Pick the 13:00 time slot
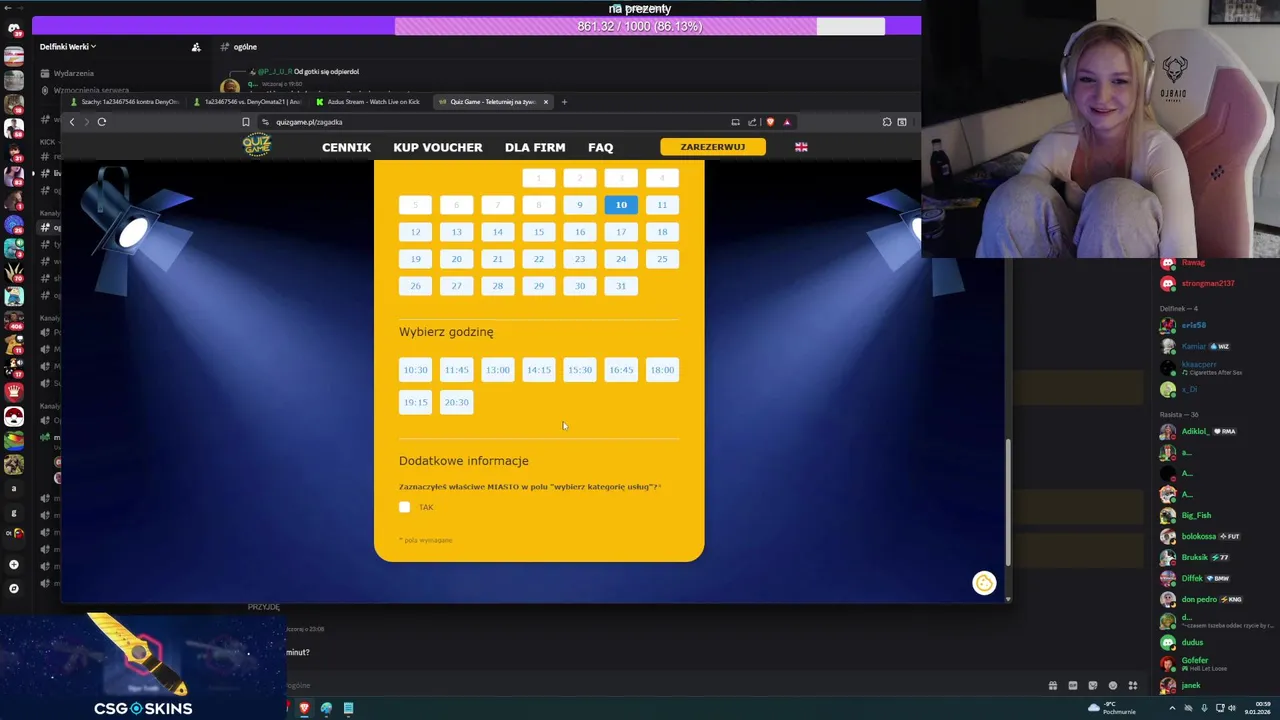 pyautogui.click(x=498, y=370)
